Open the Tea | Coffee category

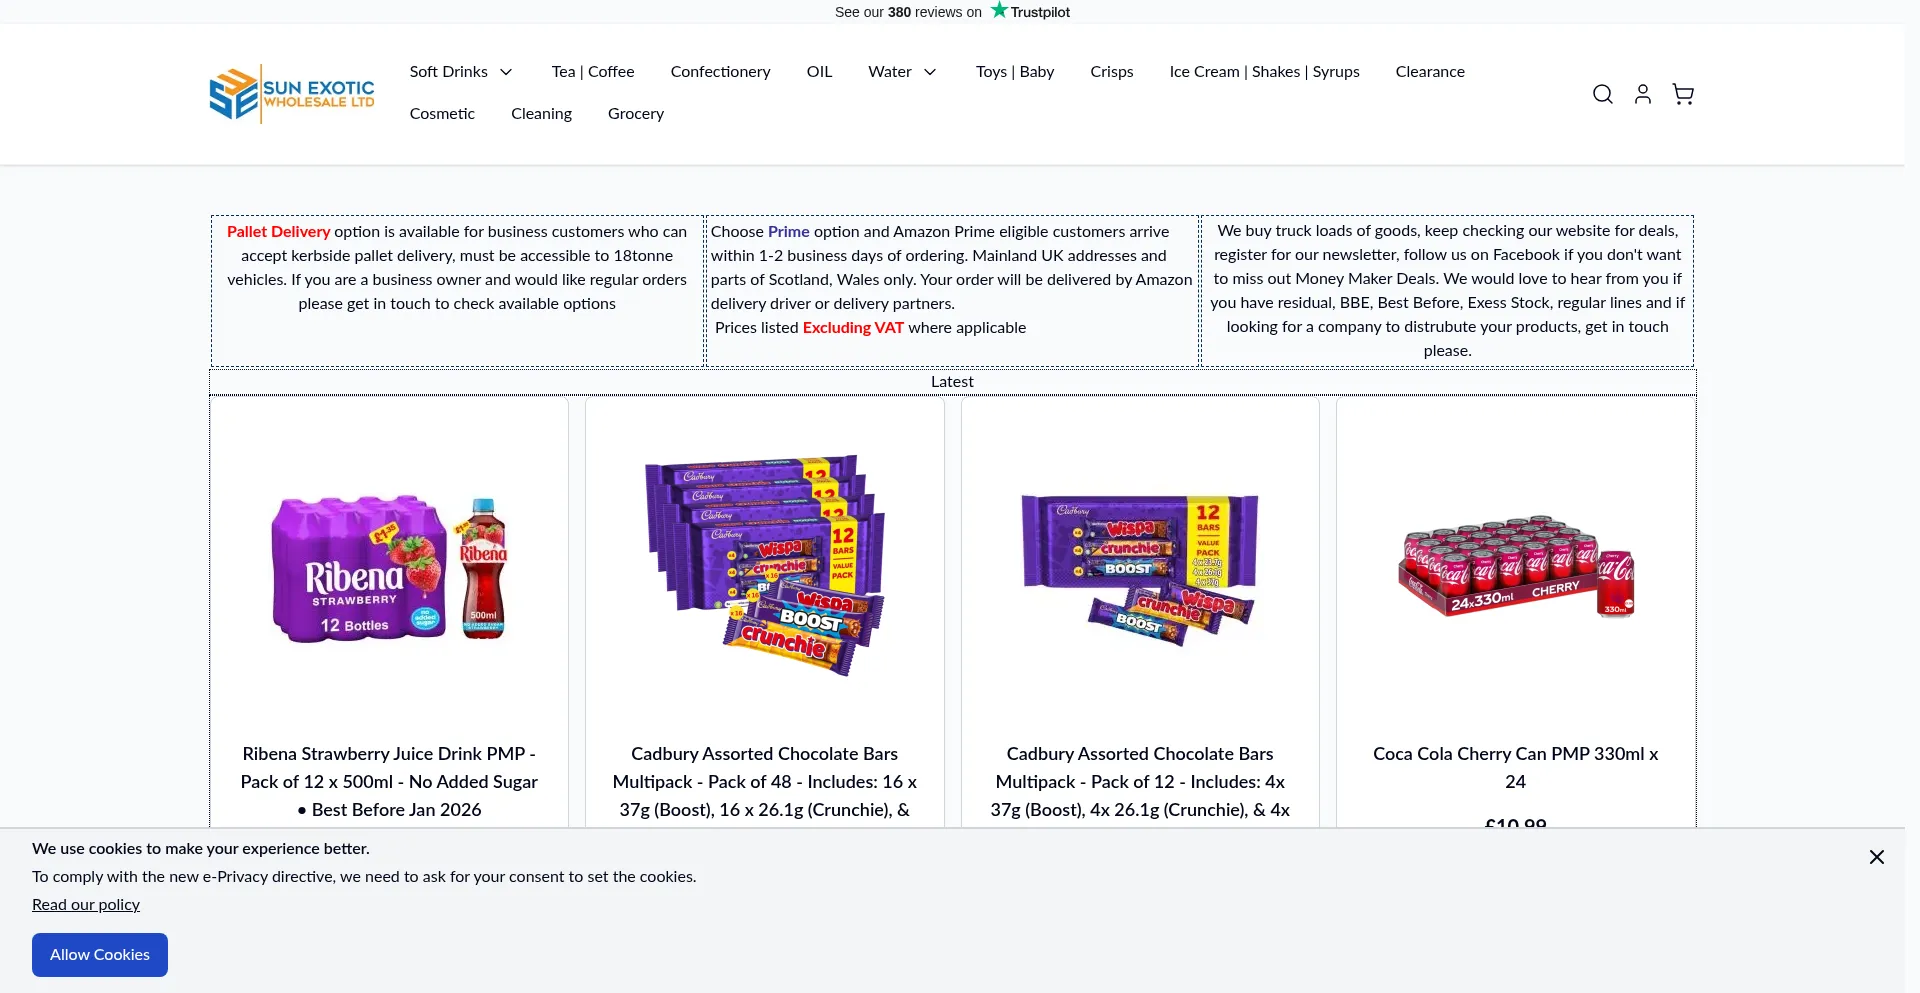pos(593,72)
